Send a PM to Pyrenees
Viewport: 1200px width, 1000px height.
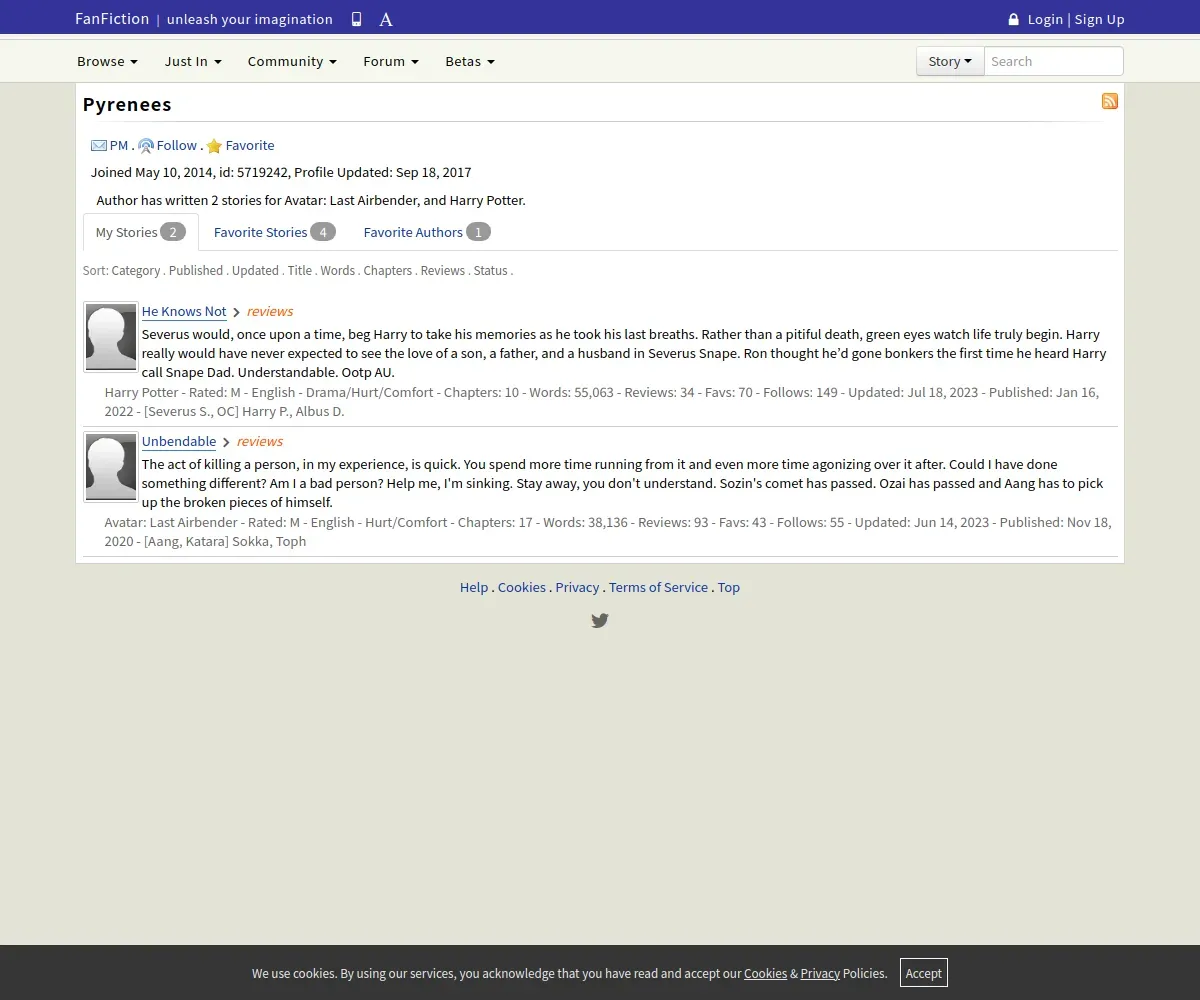coord(119,145)
